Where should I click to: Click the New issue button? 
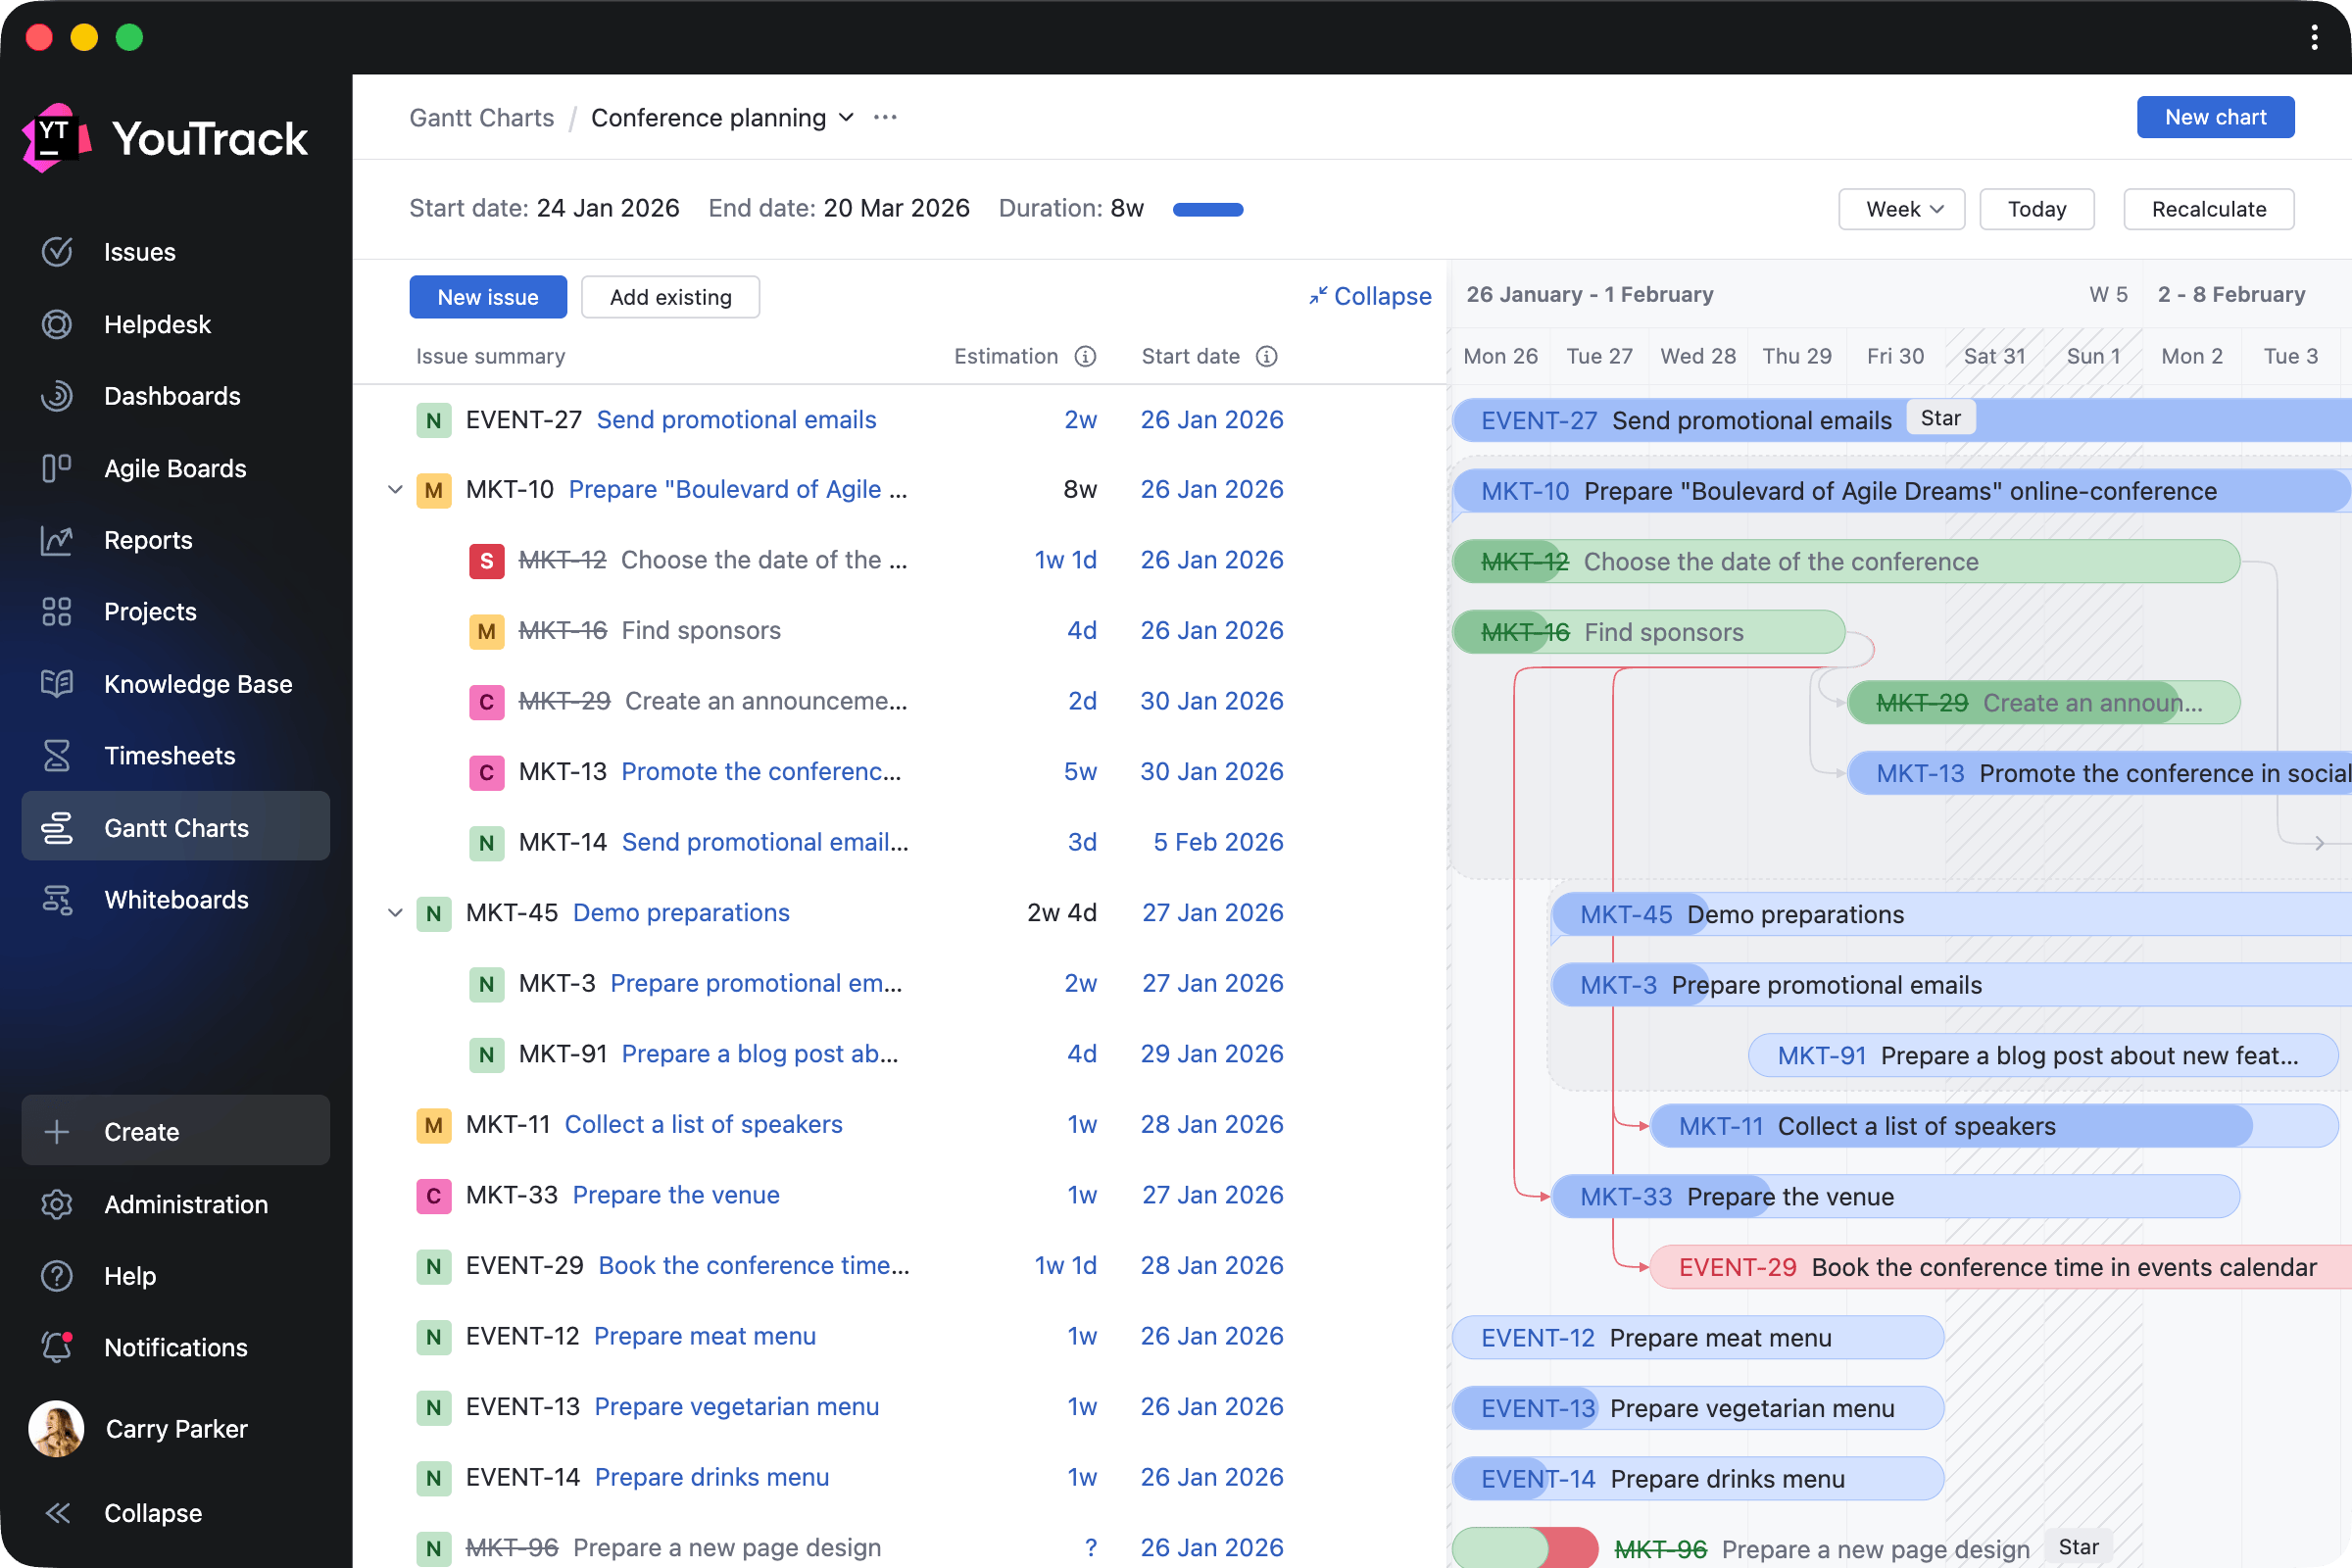(488, 297)
